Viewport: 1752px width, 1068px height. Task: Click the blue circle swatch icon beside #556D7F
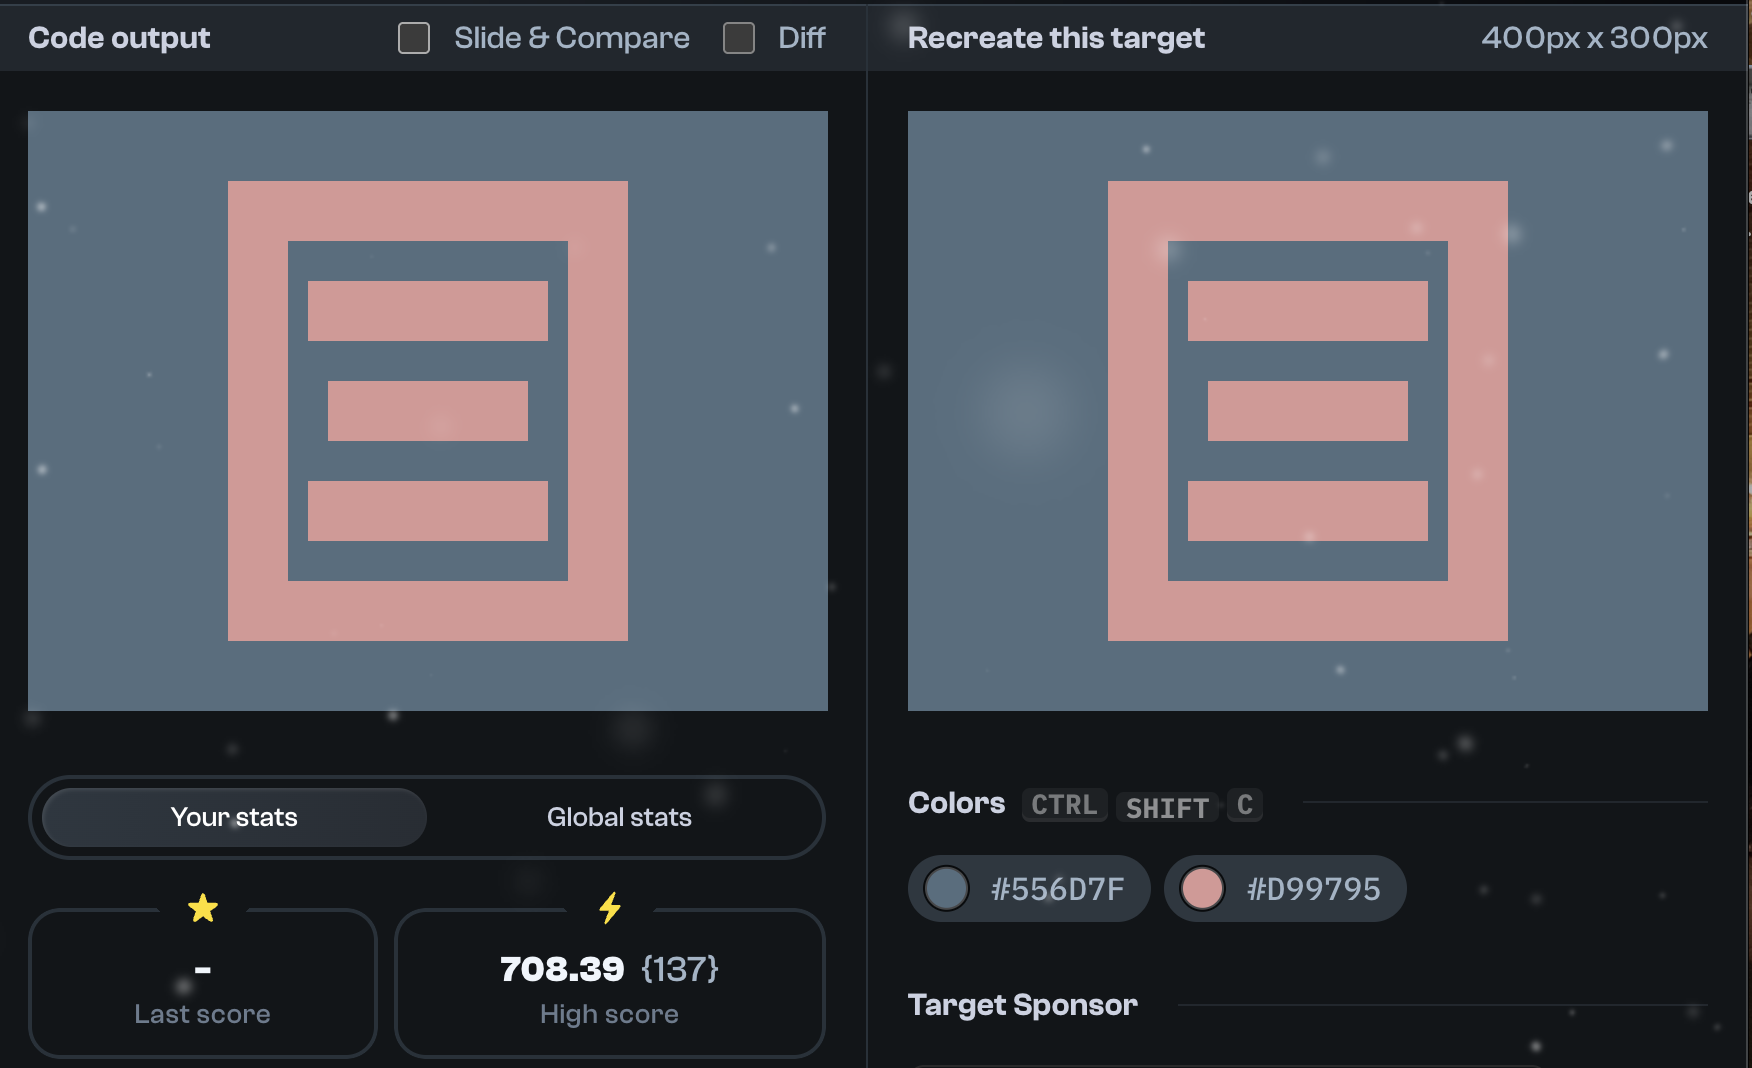[946, 888]
